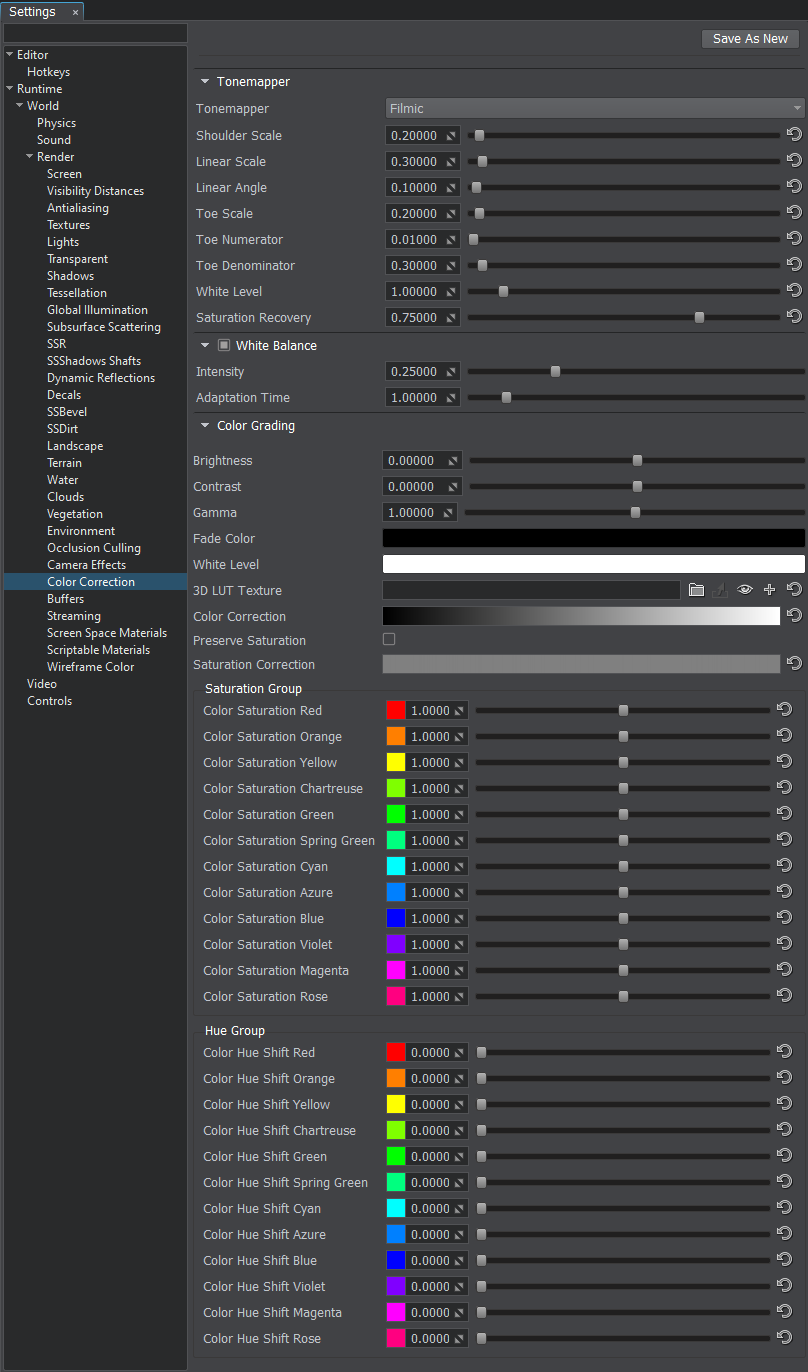The width and height of the screenshot is (808, 1372).
Task: Select the Video settings category
Action: click(42, 684)
